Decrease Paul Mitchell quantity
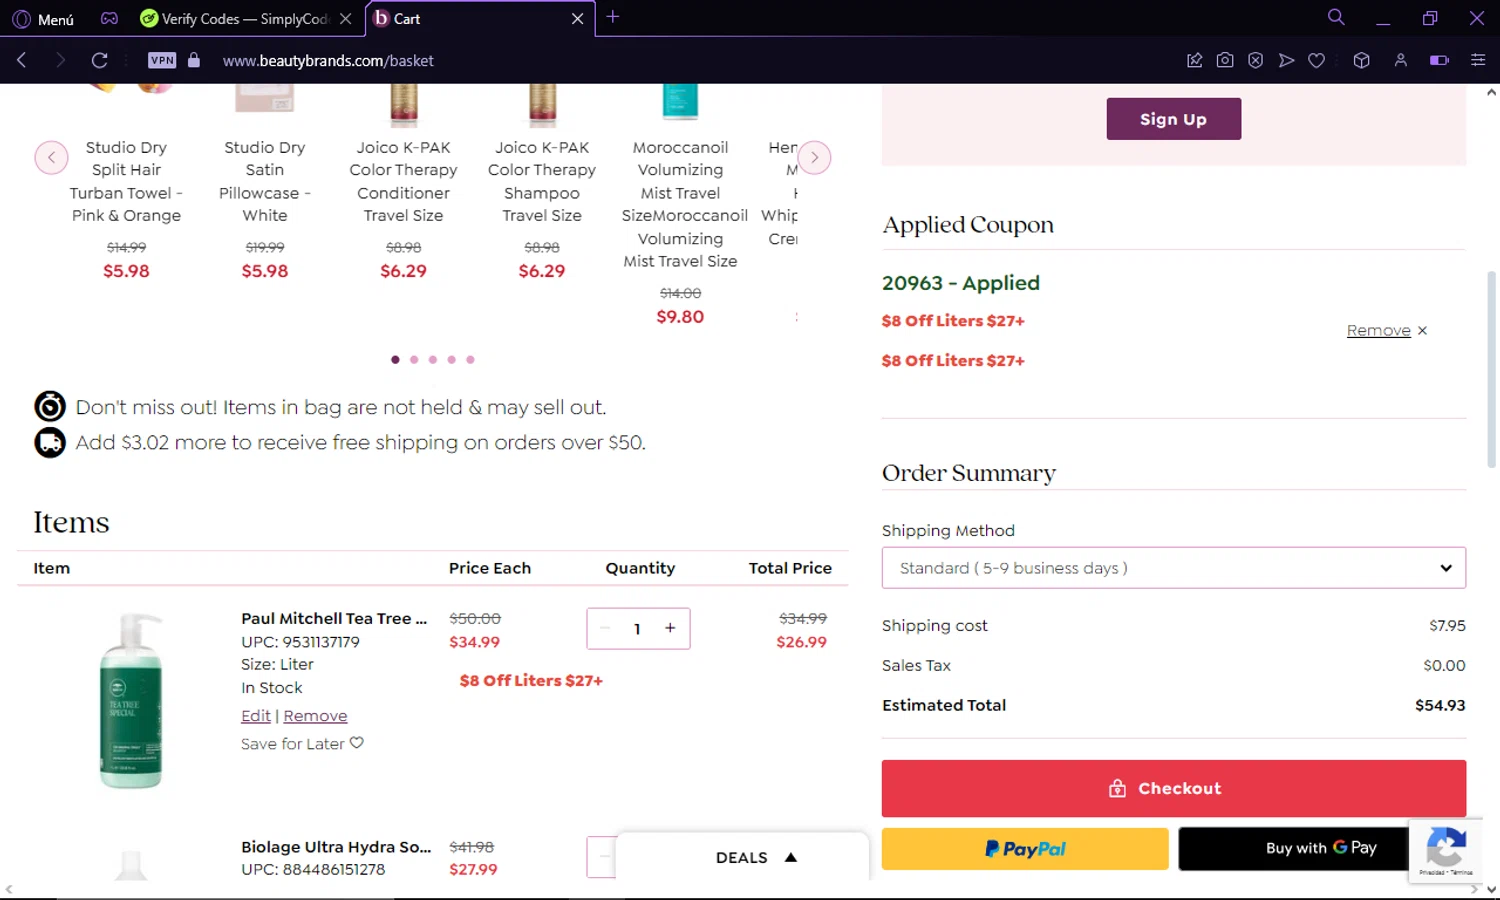Image resolution: width=1500 pixels, height=900 pixels. pos(605,628)
